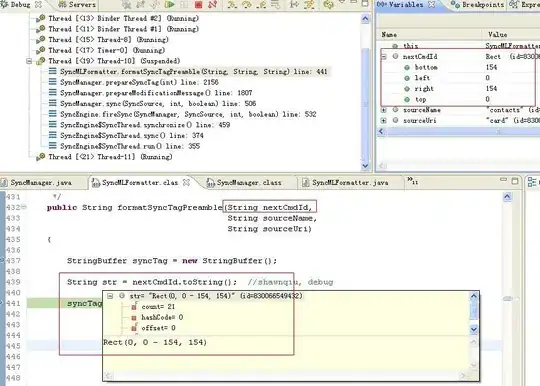Expand the sourceName variable
This screenshot has width=540, height=386.
[x=384, y=110]
